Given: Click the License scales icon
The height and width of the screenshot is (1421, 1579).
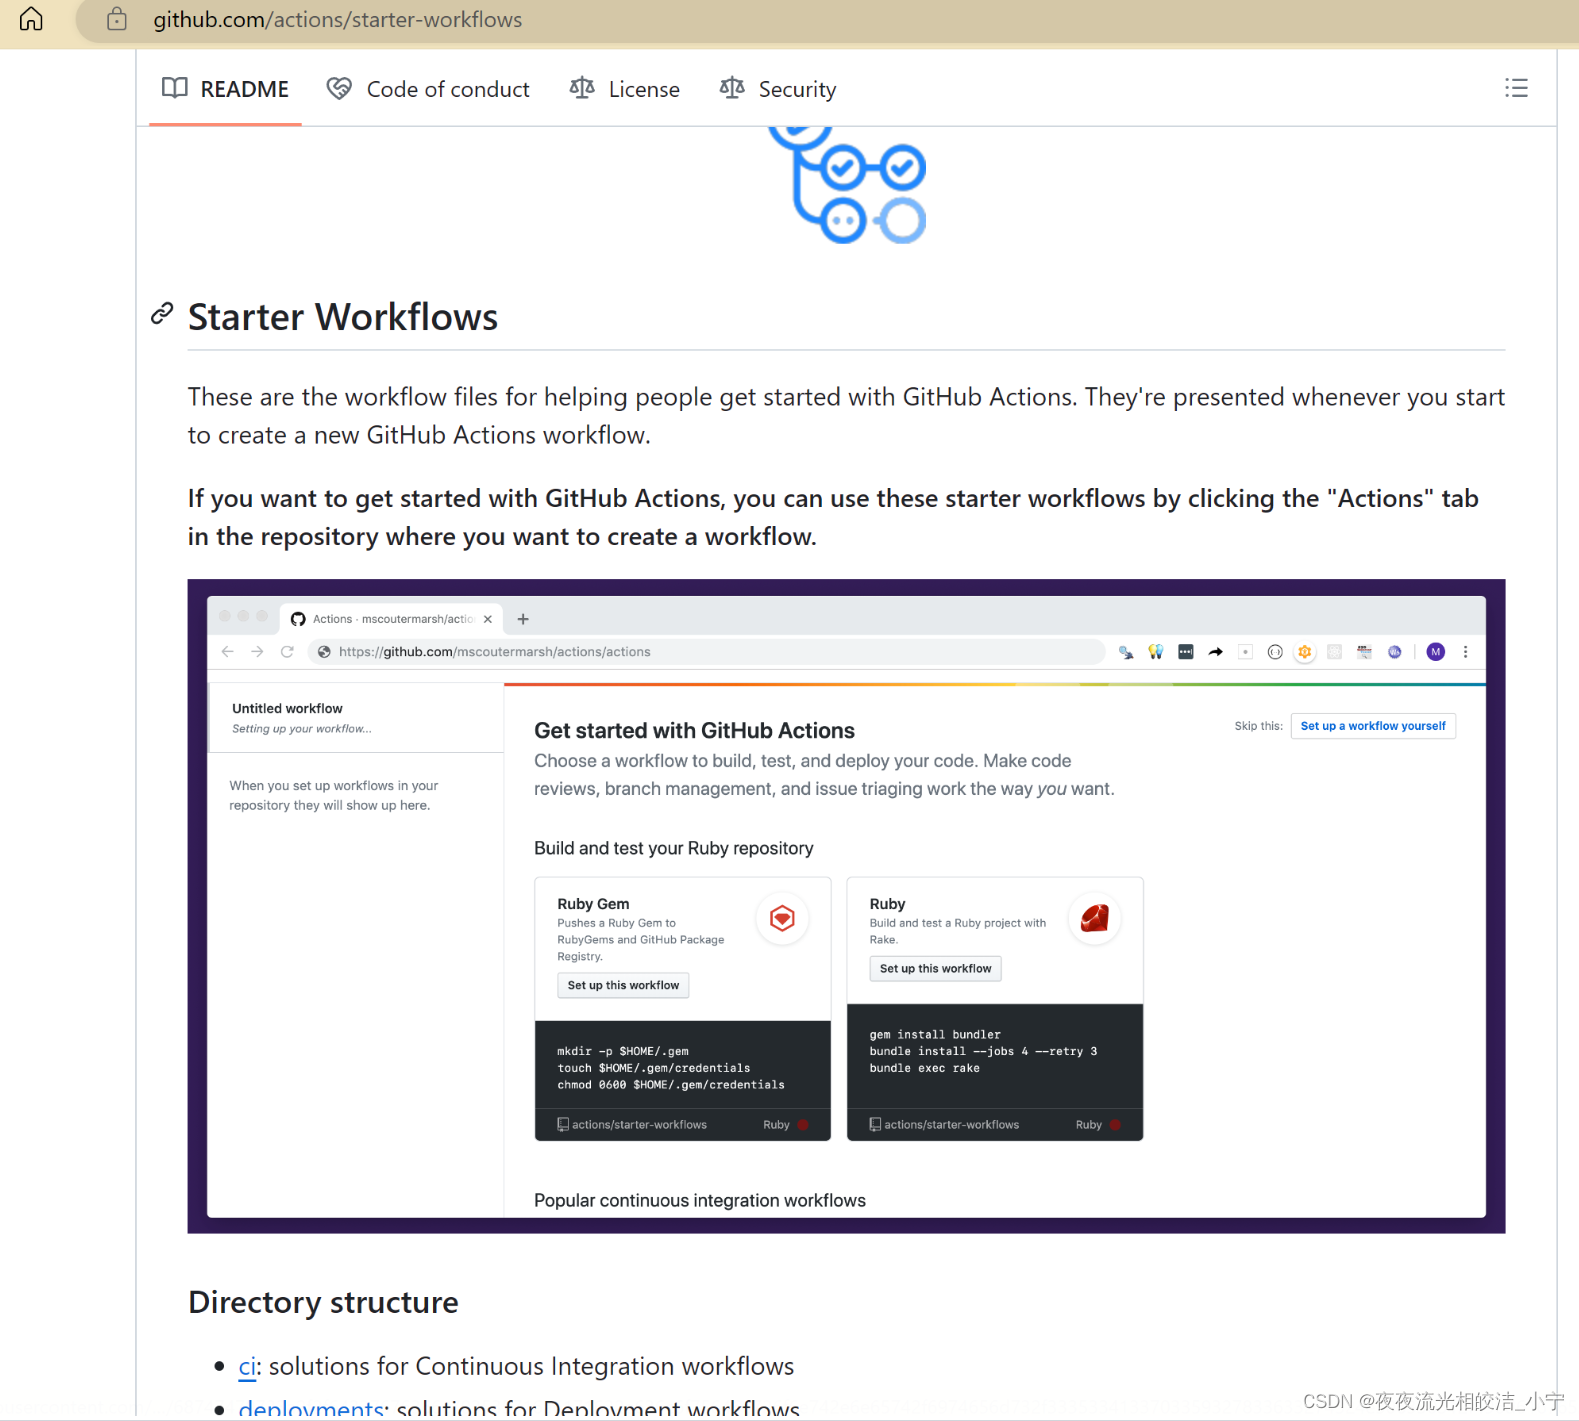Looking at the screenshot, I should pos(582,88).
